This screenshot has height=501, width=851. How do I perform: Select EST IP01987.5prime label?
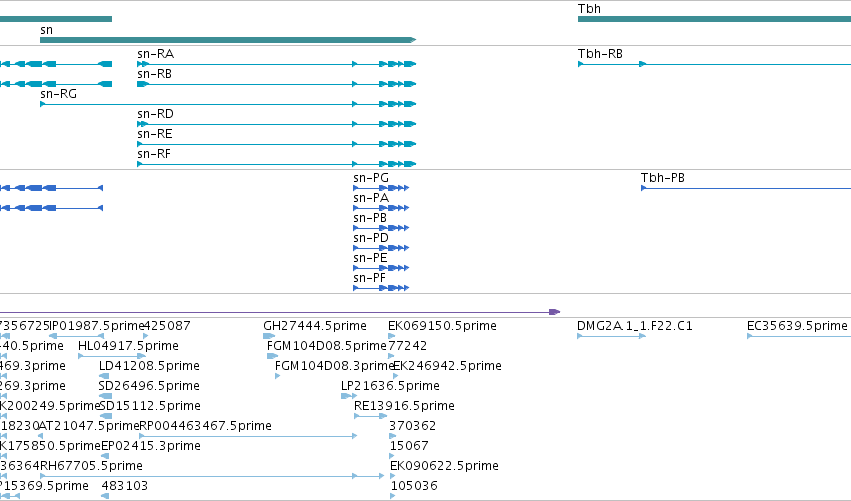(97, 326)
